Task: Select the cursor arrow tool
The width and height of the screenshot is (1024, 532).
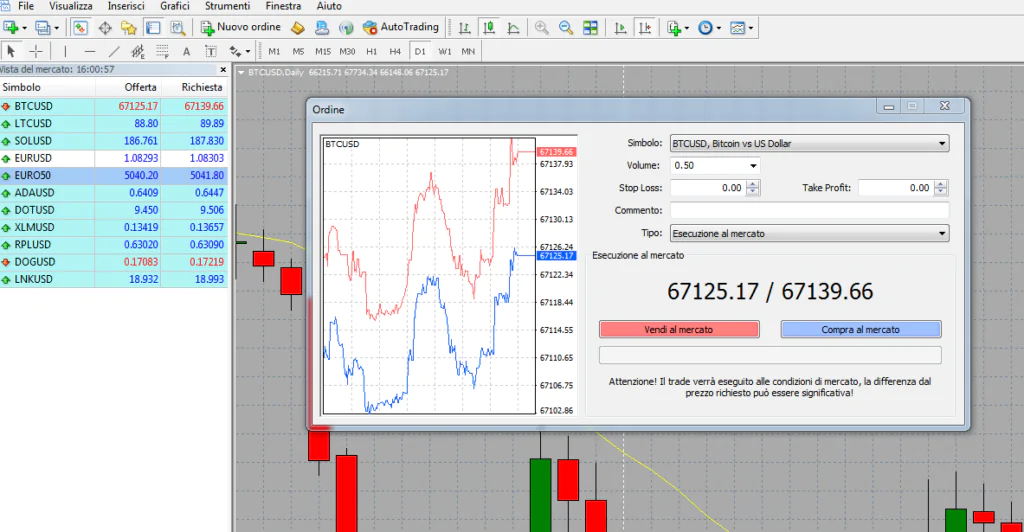Action: [x=11, y=51]
